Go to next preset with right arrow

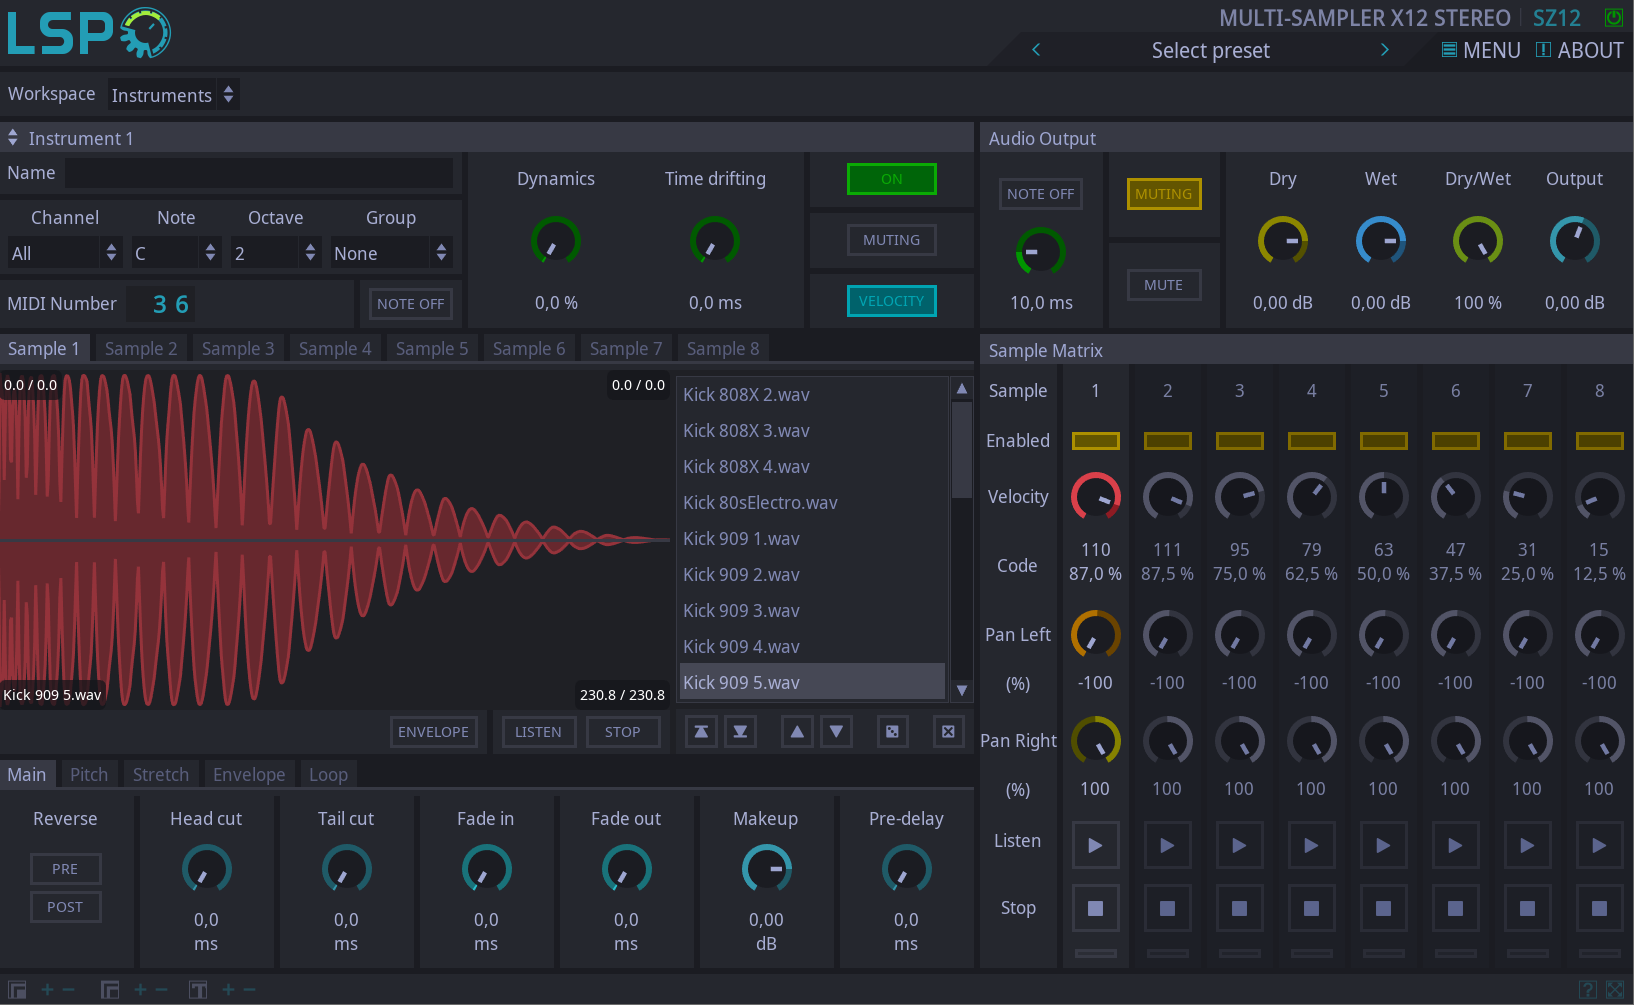click(x=1385, y=50)
